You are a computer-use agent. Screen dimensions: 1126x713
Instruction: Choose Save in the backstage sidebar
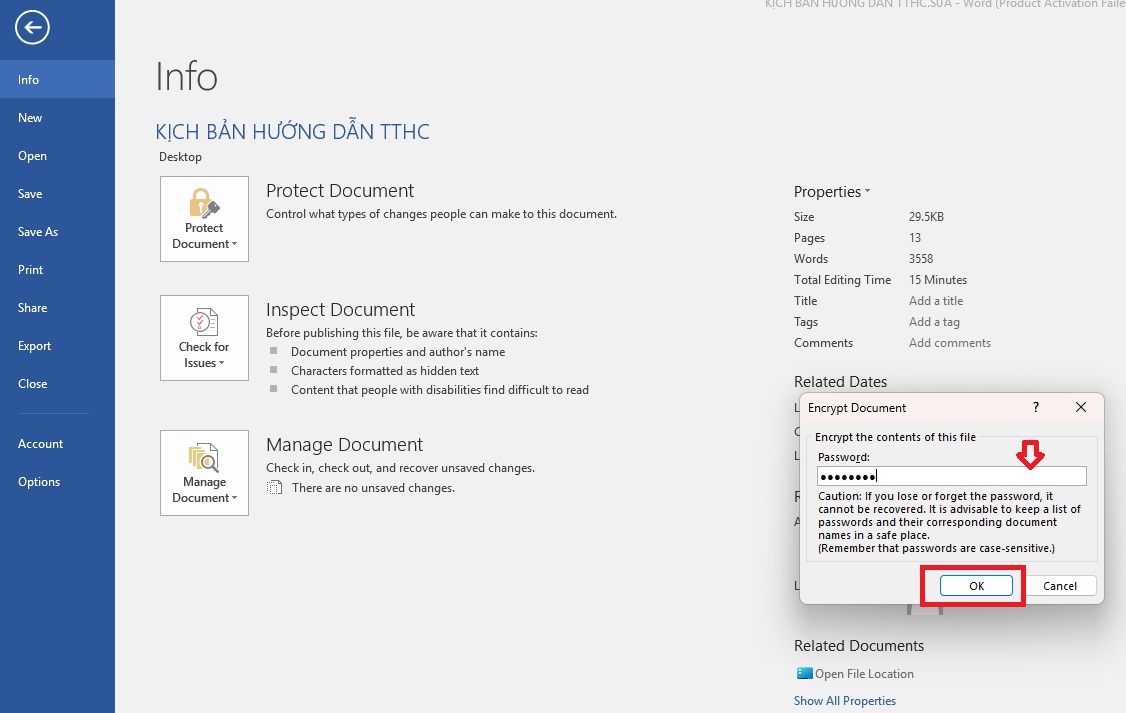tap(57, 194)
